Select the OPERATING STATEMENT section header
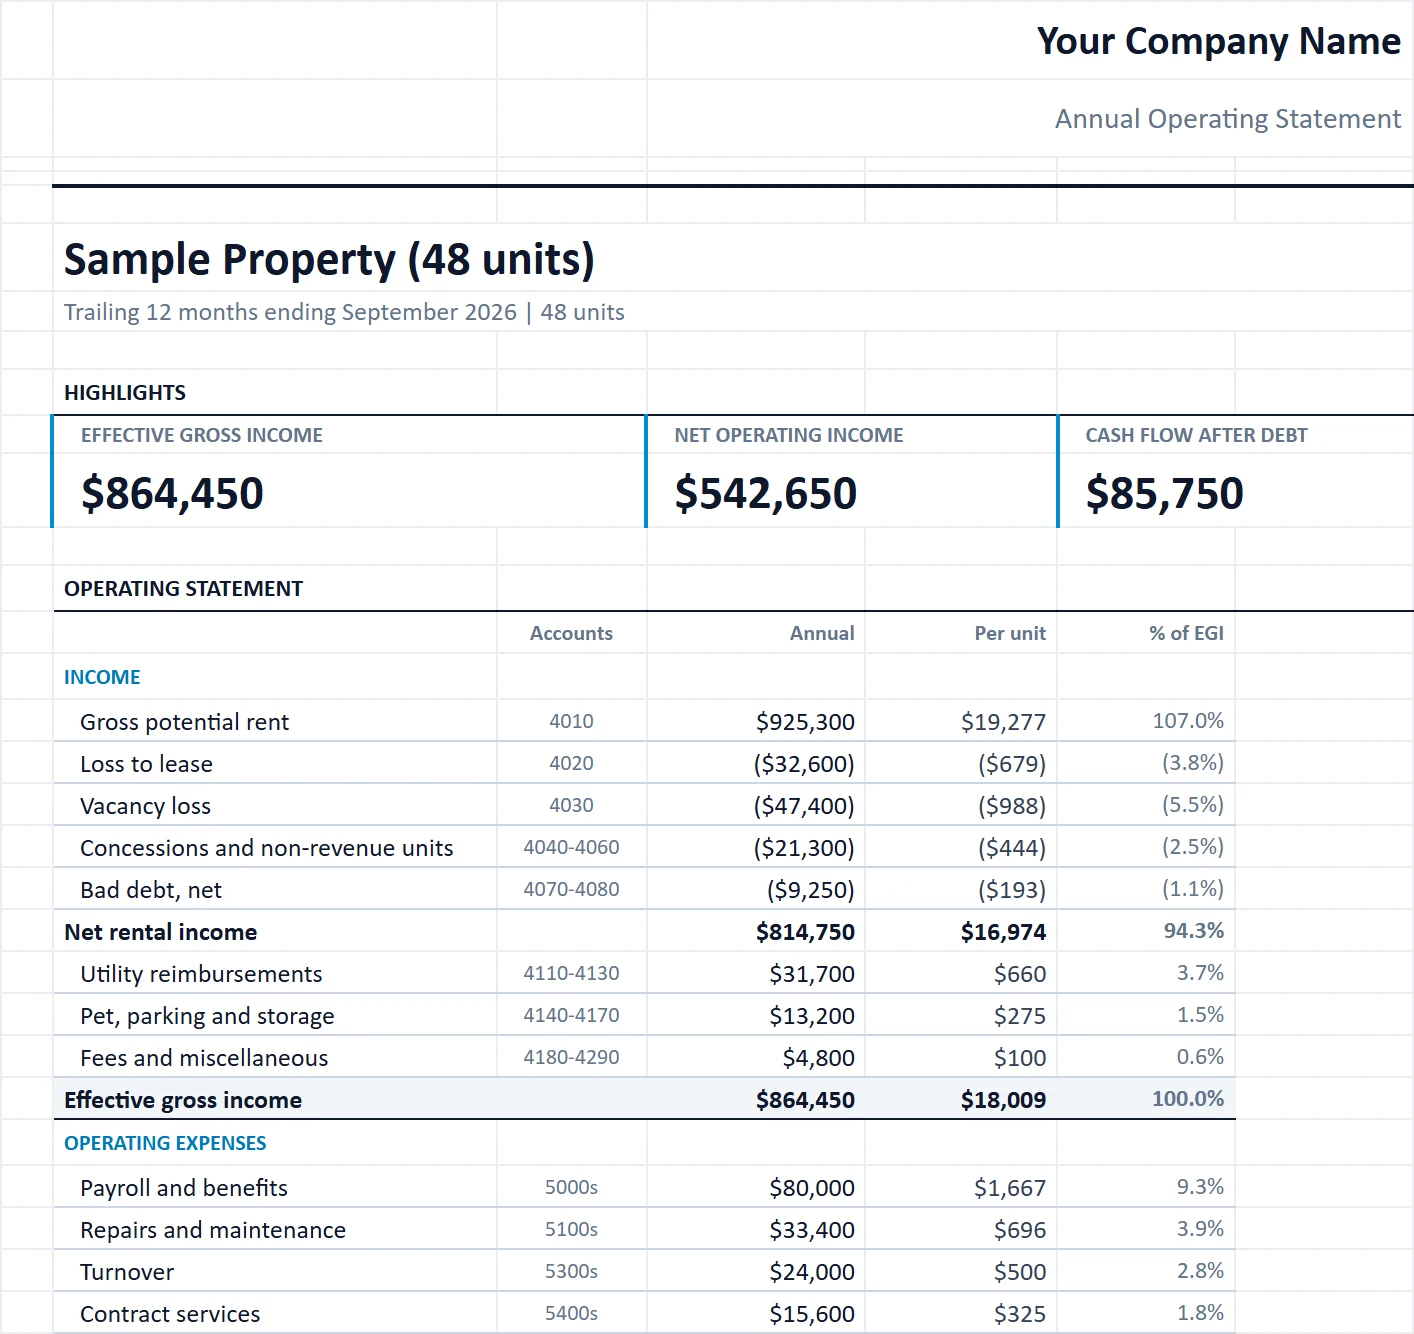1414x1334 pixels. pos(183,589)
